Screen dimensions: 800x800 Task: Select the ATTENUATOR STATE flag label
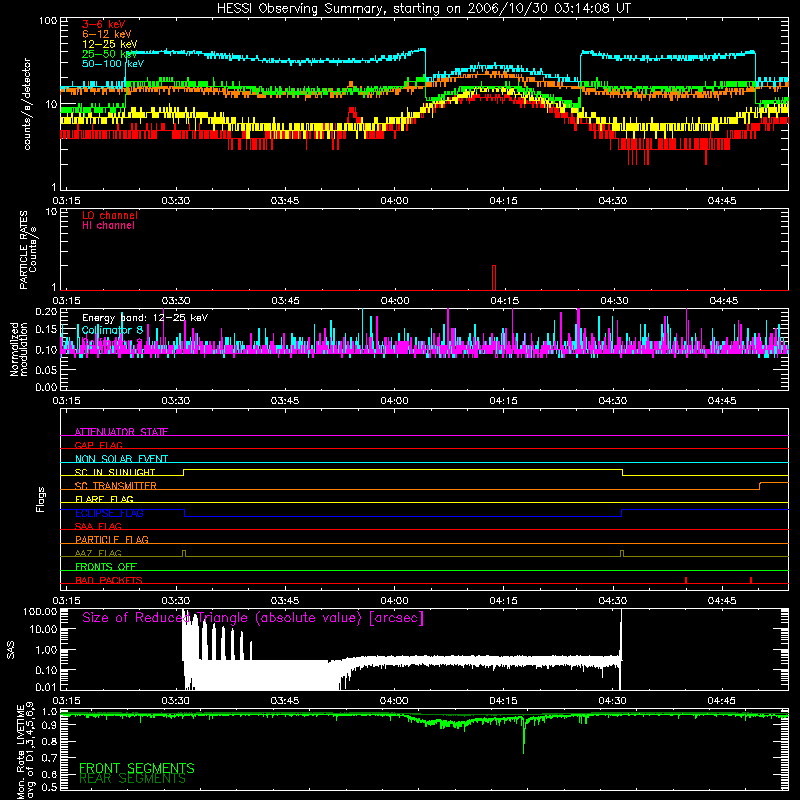pyautogui.click(x=121, y=432)
